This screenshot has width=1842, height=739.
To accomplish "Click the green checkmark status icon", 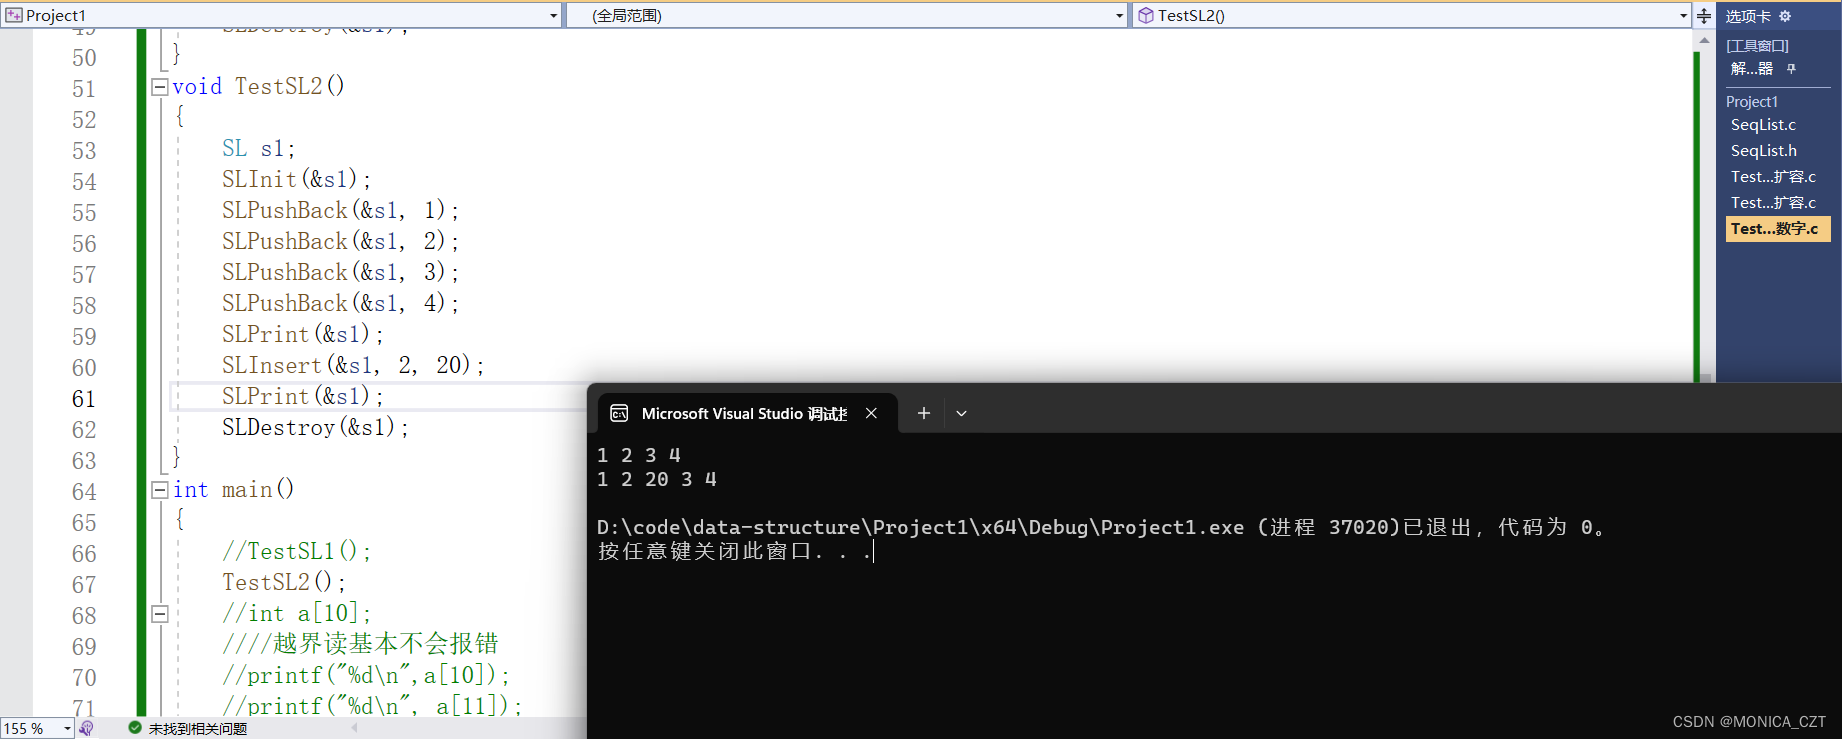I will pyautogui.click(x=135, y=728).
